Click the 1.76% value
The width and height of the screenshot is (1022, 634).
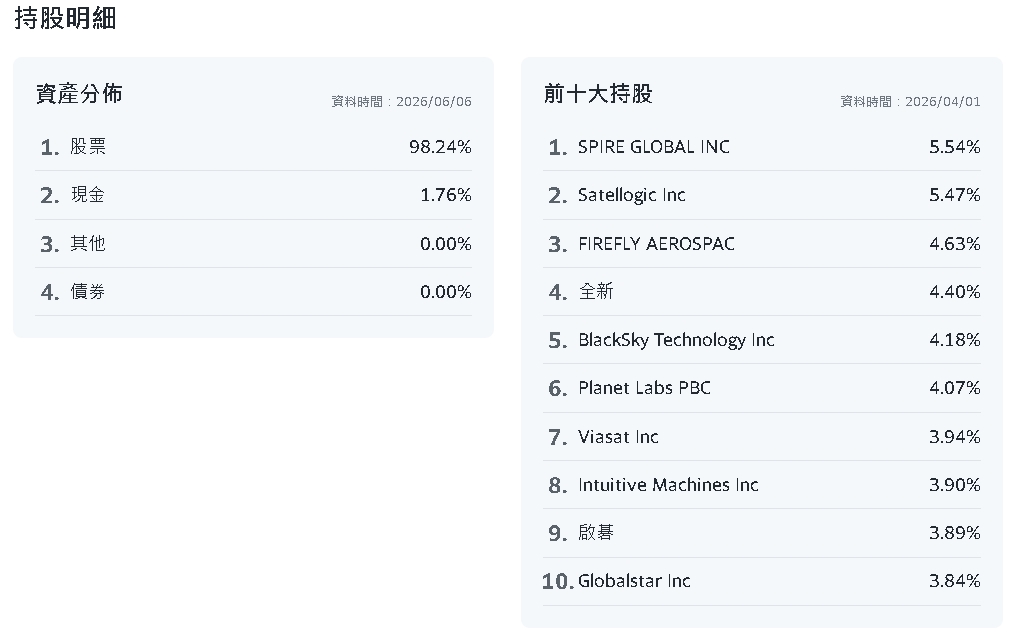[446, 195]
